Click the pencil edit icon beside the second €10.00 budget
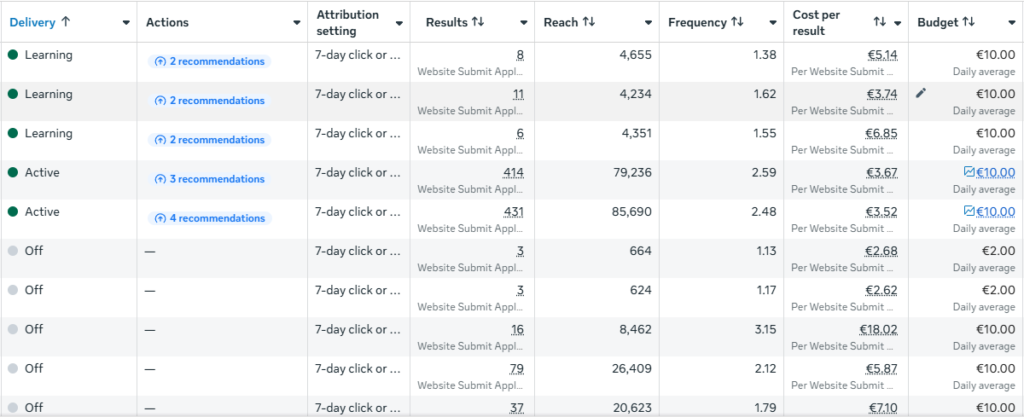 (x=921, y=93)
